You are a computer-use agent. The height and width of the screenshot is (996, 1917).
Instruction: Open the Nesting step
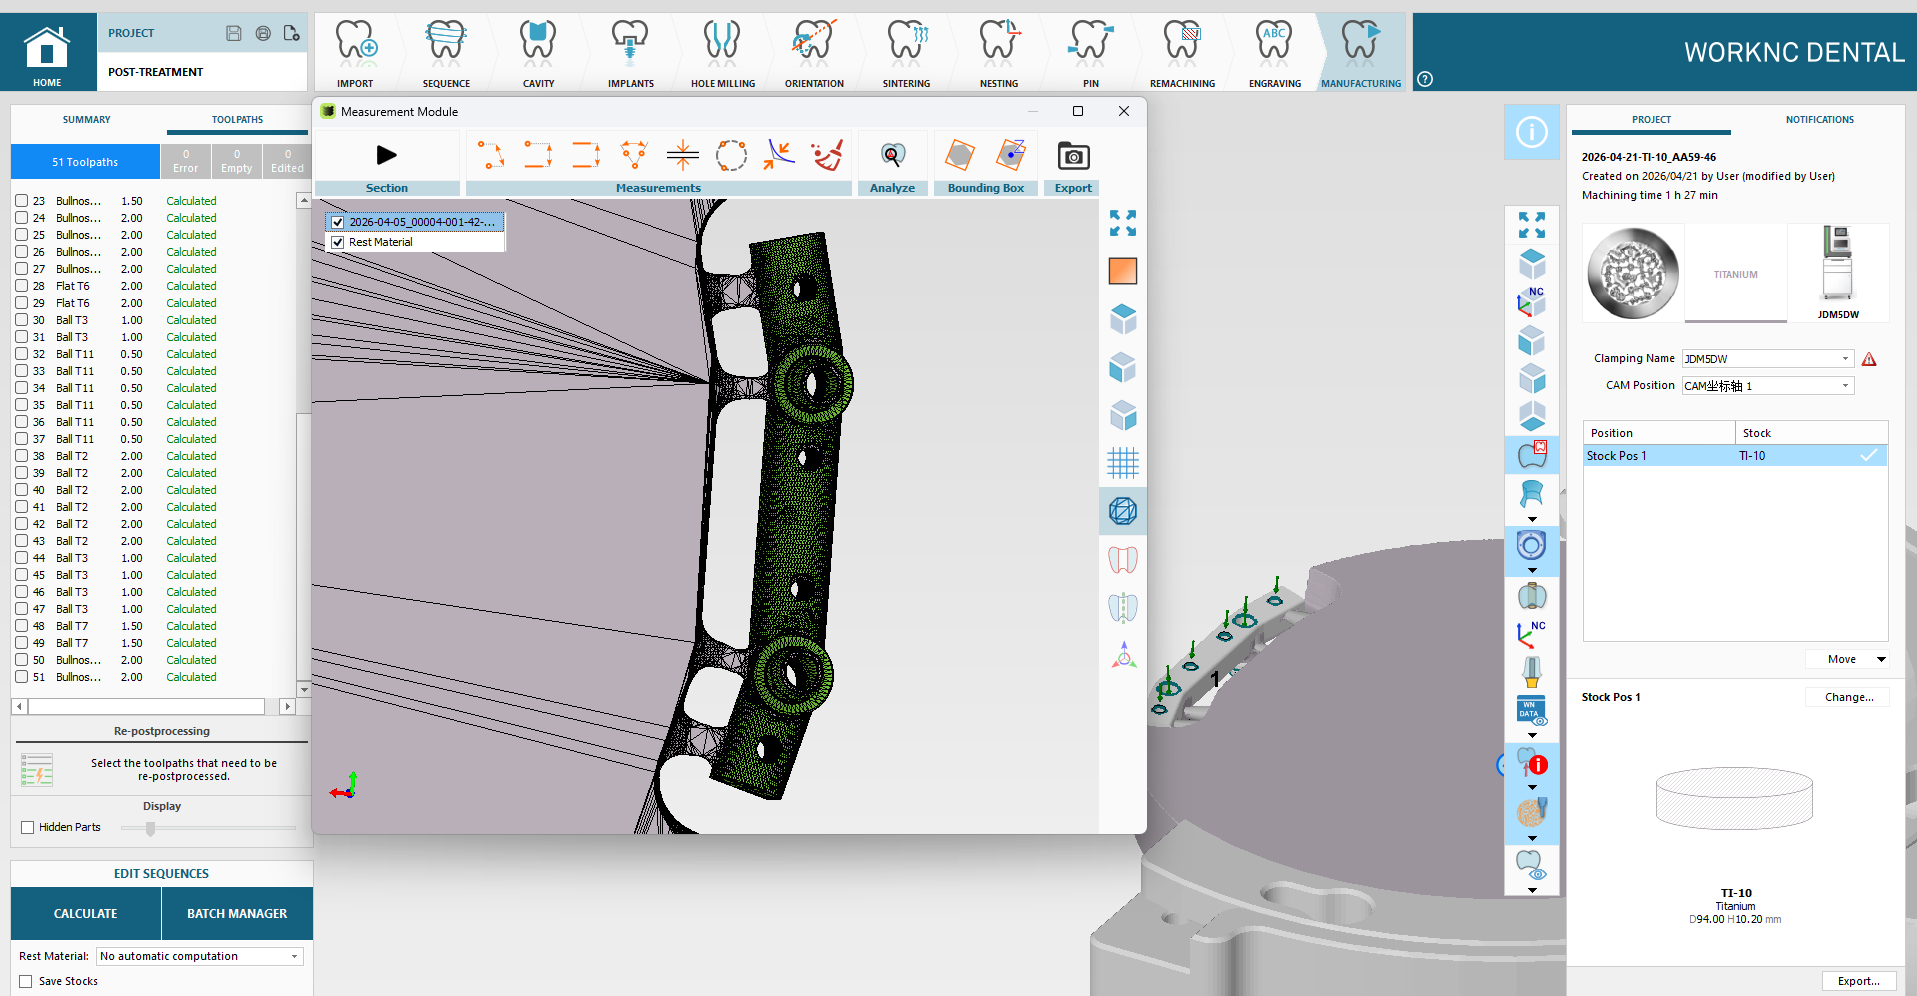999,52
